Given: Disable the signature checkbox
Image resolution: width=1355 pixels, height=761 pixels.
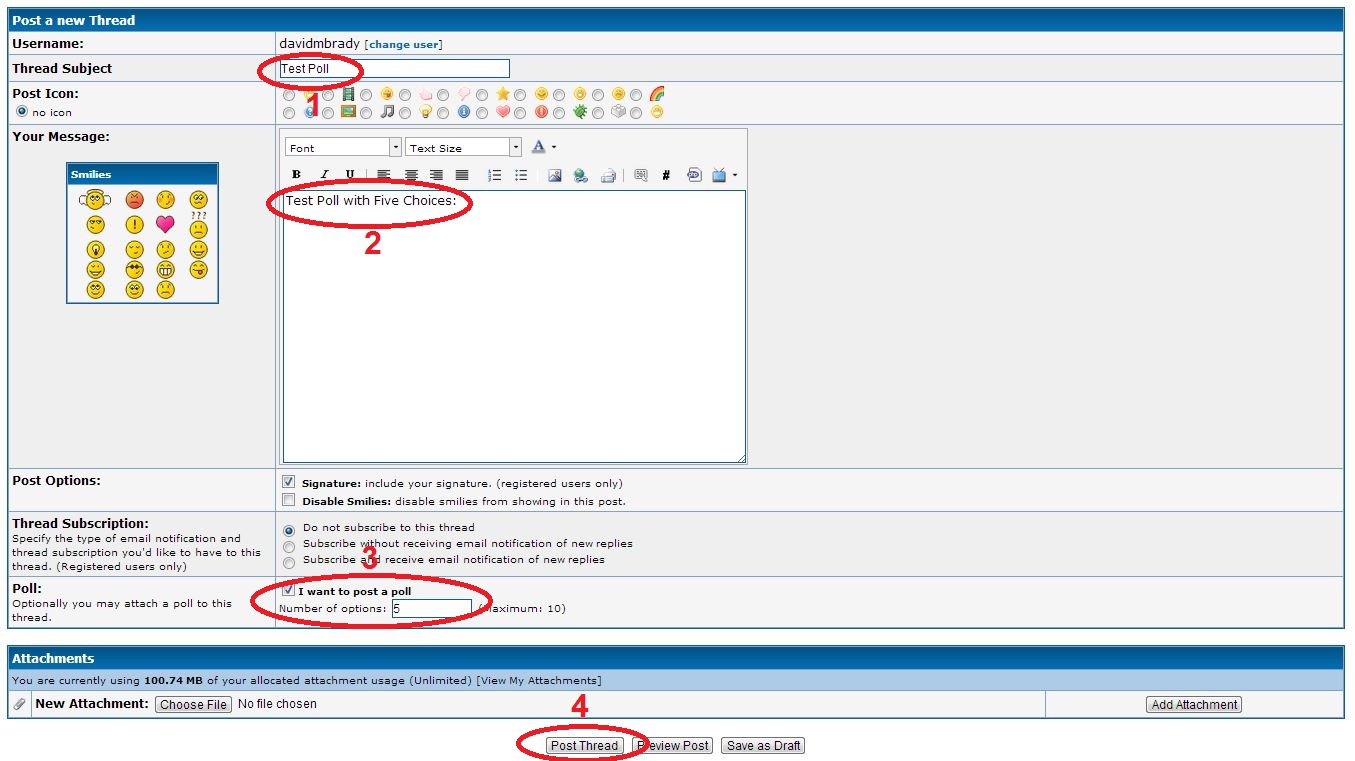Looking at the screenshot, I should (289, 482).
